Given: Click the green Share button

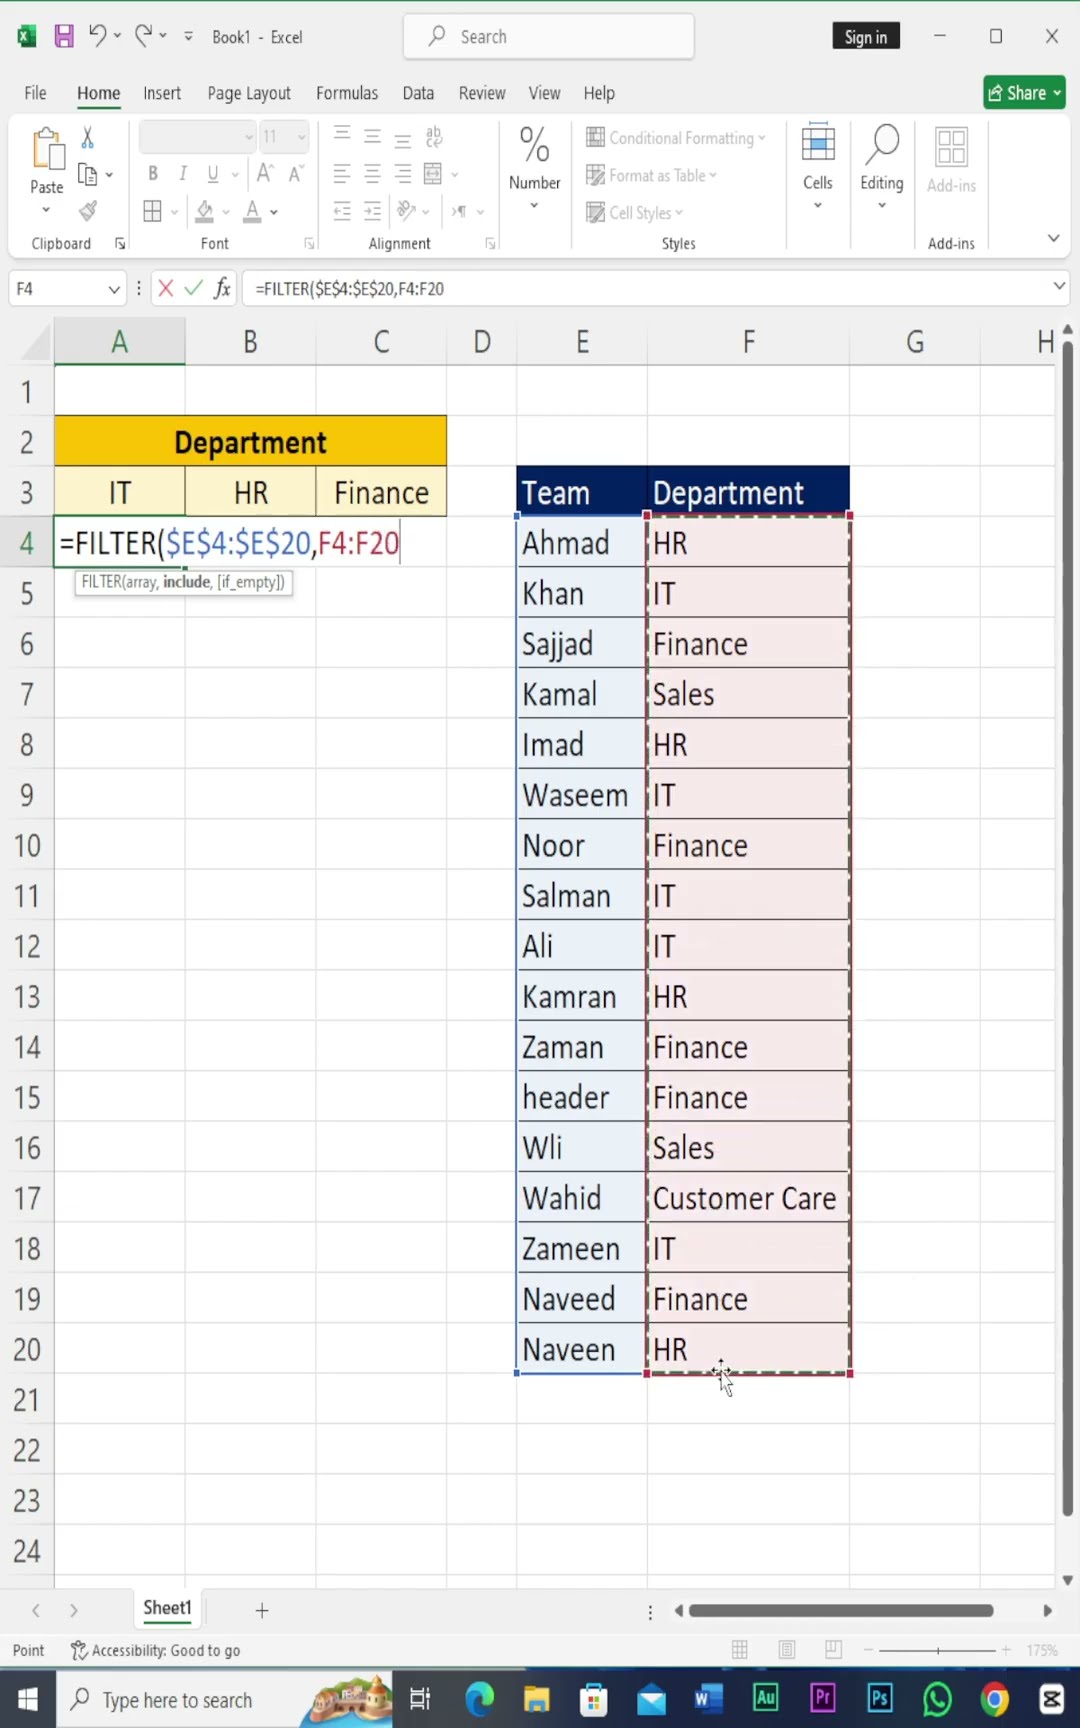Looking at the screenshot, I should click(x=1024, y=93).
